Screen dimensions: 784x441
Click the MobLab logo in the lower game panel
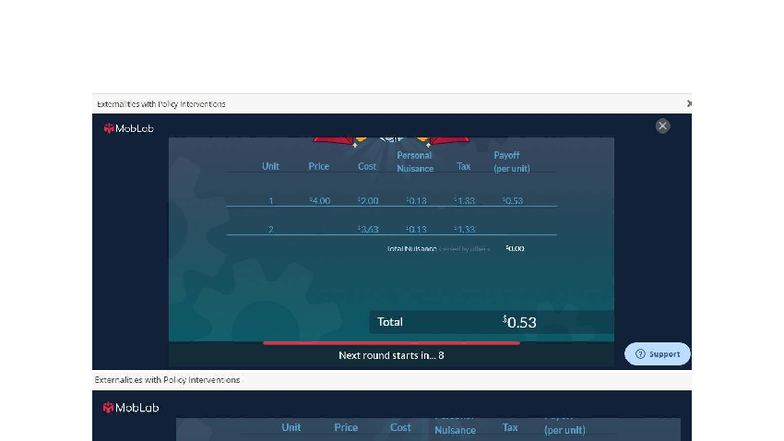pyautogui.click(x=131, y=408)
